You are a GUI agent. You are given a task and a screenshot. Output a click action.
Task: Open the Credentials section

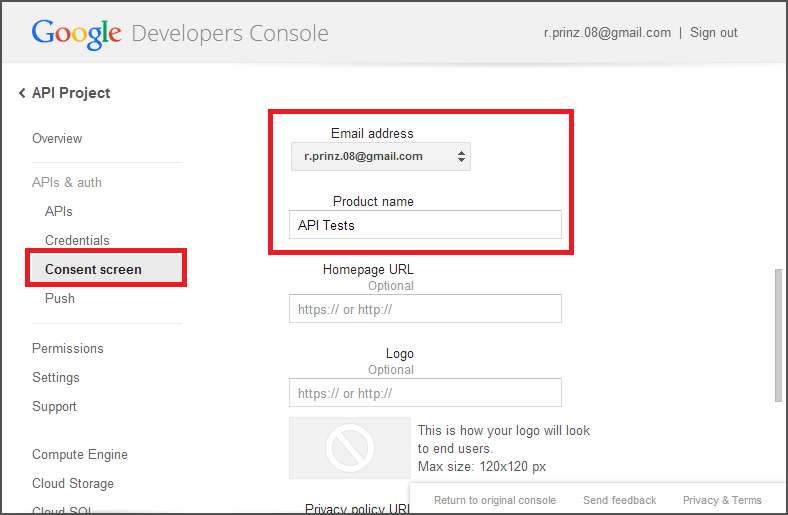point(77,240)
